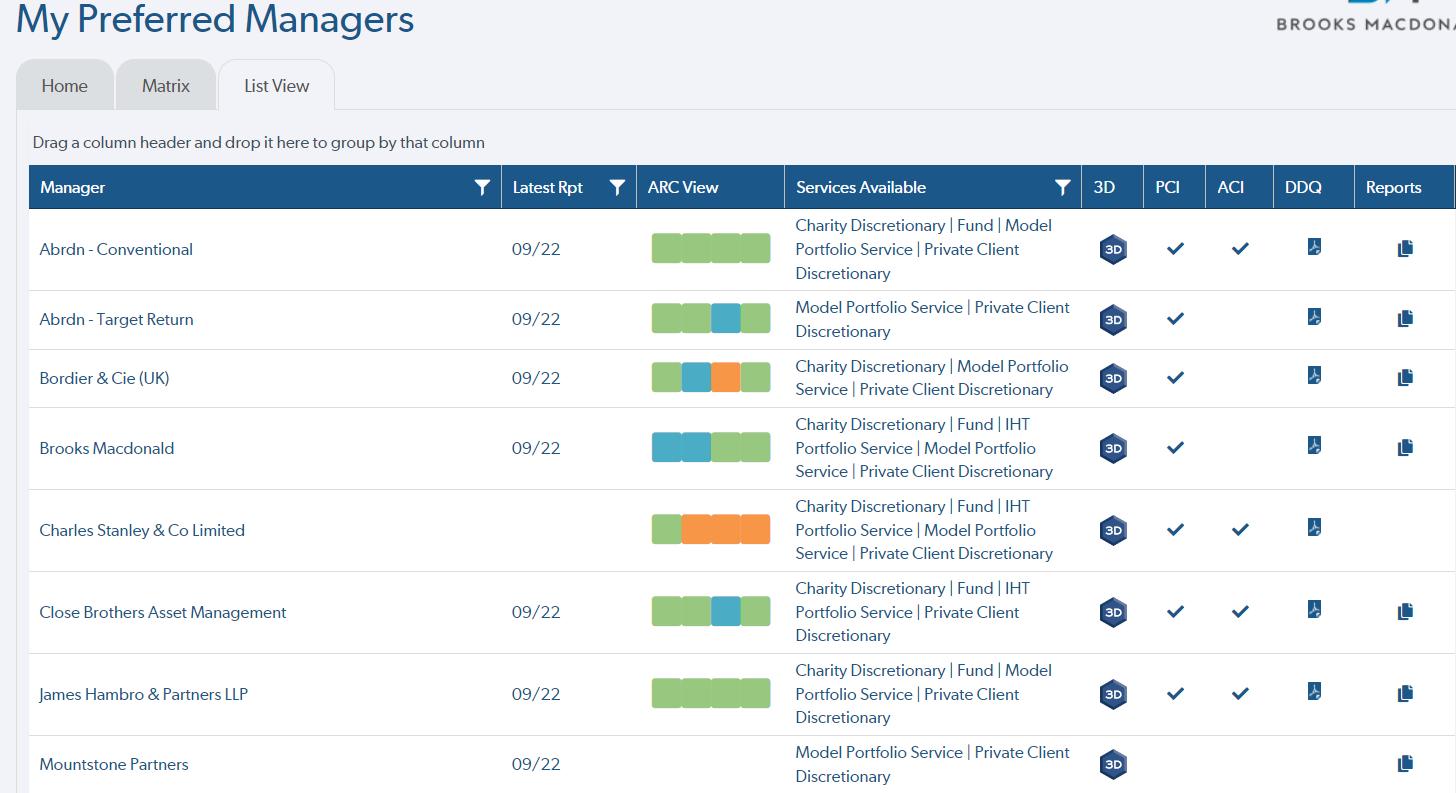Click the 09/22 report date for Close Brothers
1456x793 pixels.
pyautogui.click(x=536, y=612)
